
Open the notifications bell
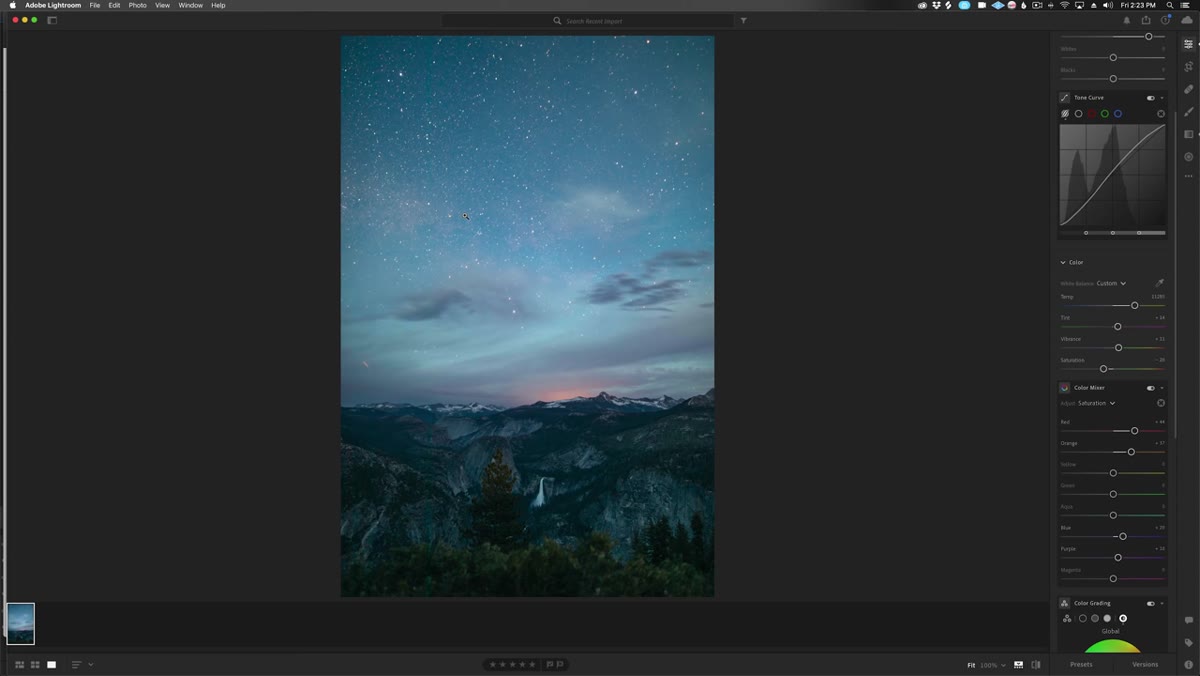tap(1127, 20)
